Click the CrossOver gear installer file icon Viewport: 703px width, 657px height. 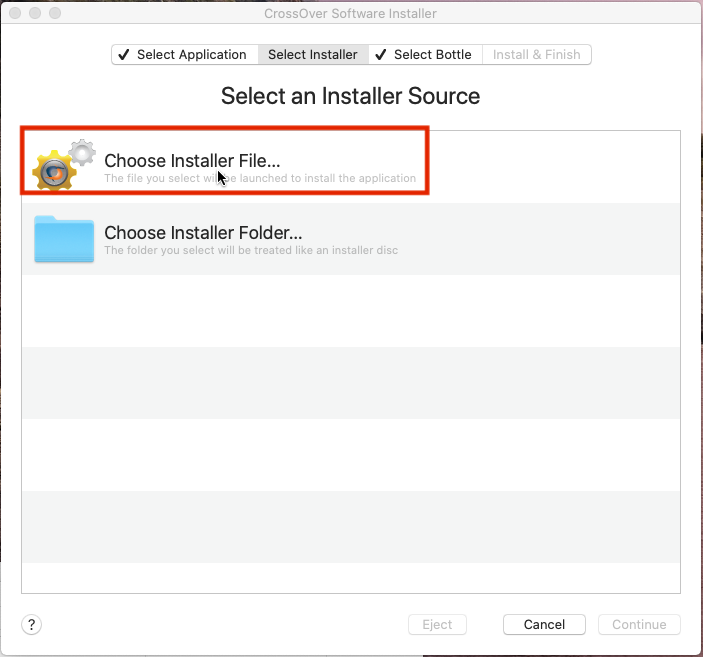[x=64, y=164]
